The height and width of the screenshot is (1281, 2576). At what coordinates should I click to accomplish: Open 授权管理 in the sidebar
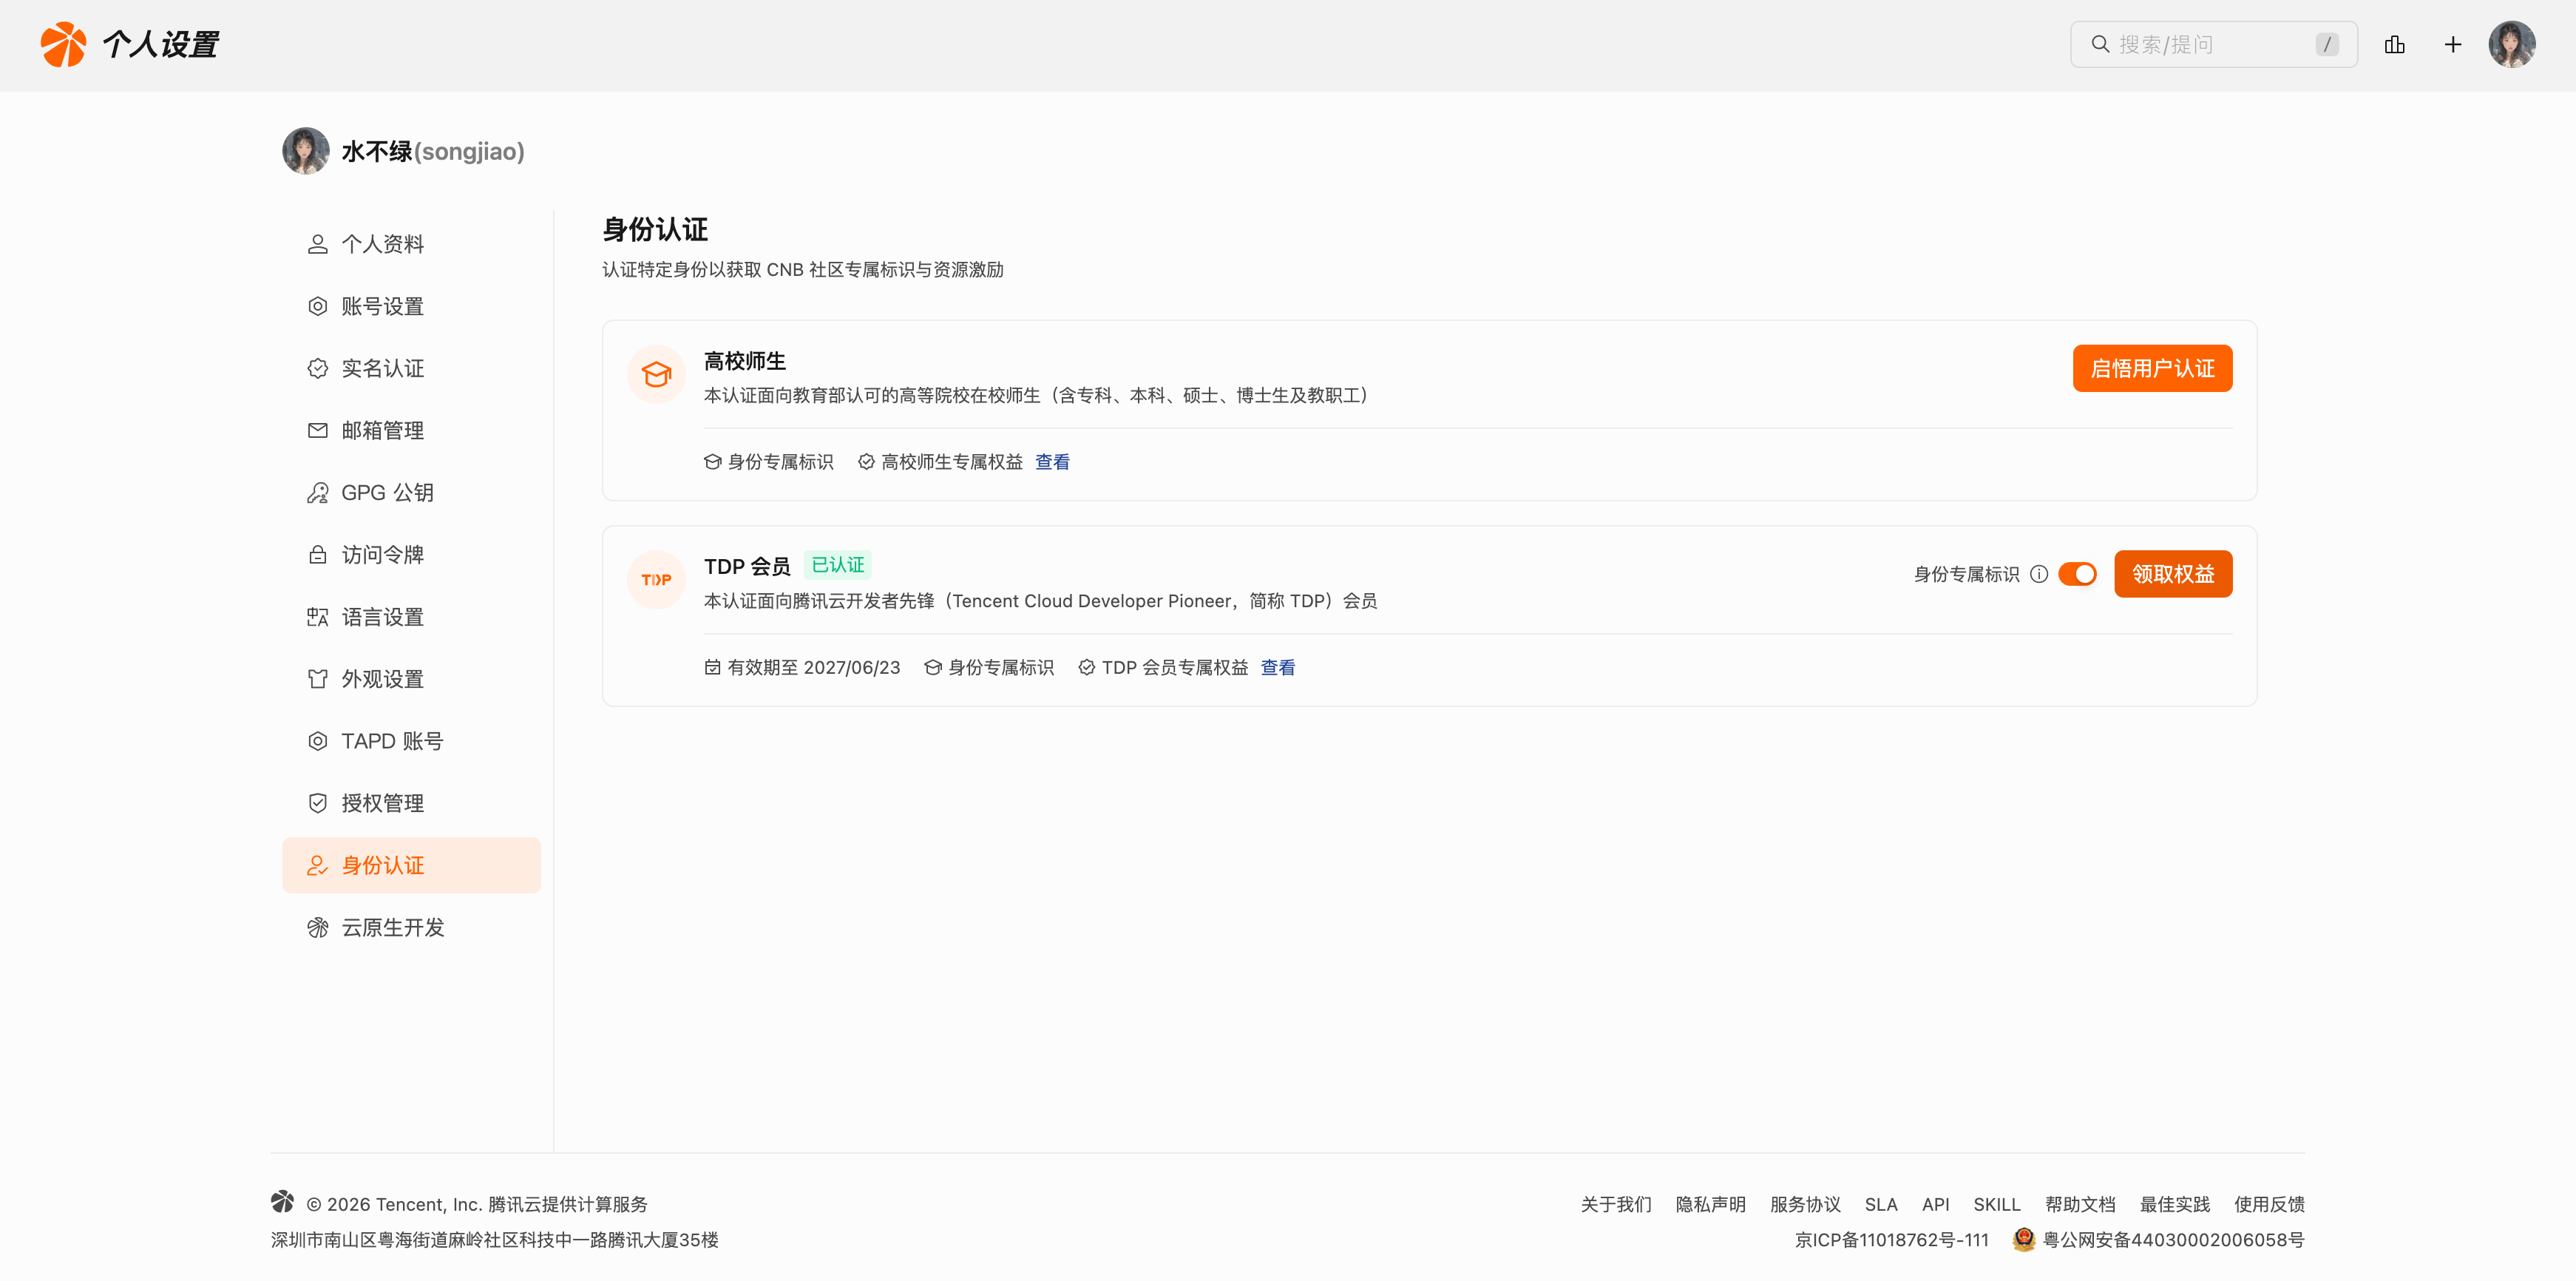tap(412, 803)
